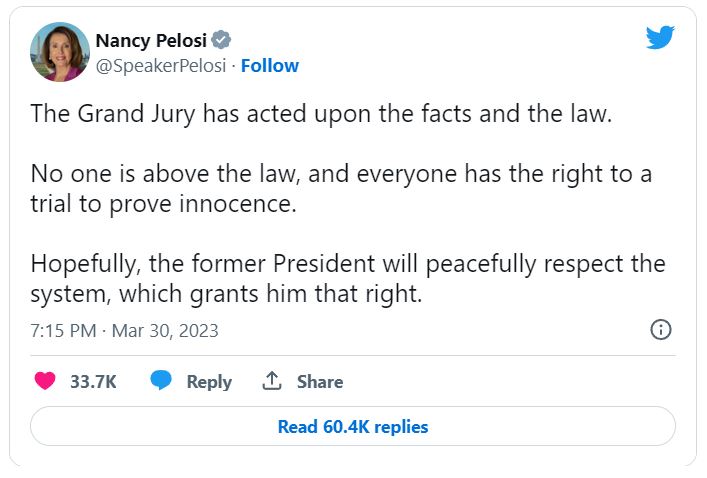Image resolution: width=707 pixels, height=478 pixels.
Task: Open Read 60.4K replies button
Action: 352,427
